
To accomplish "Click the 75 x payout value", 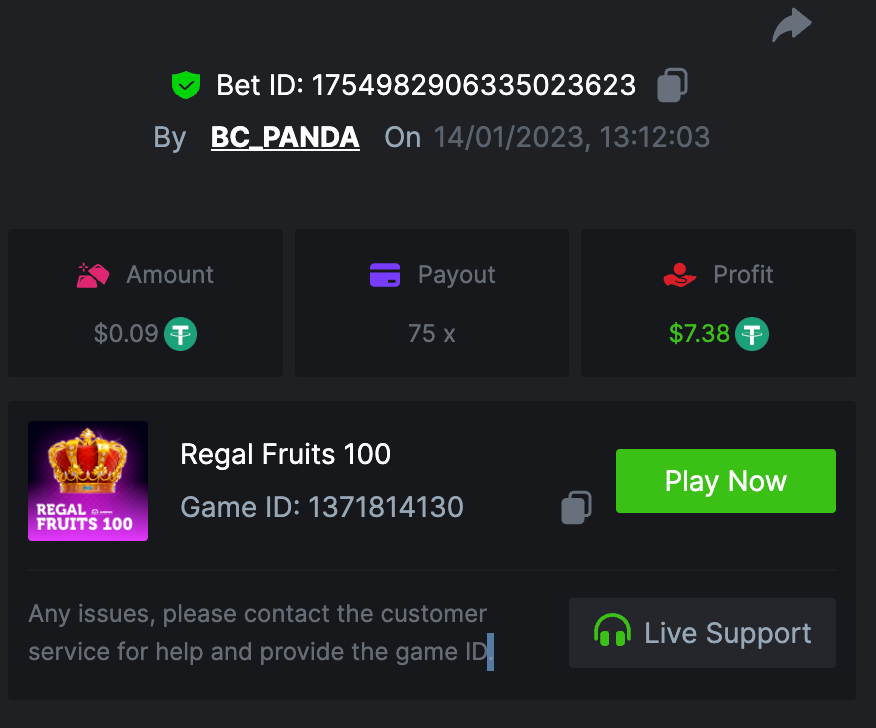I will coord(431,333).
